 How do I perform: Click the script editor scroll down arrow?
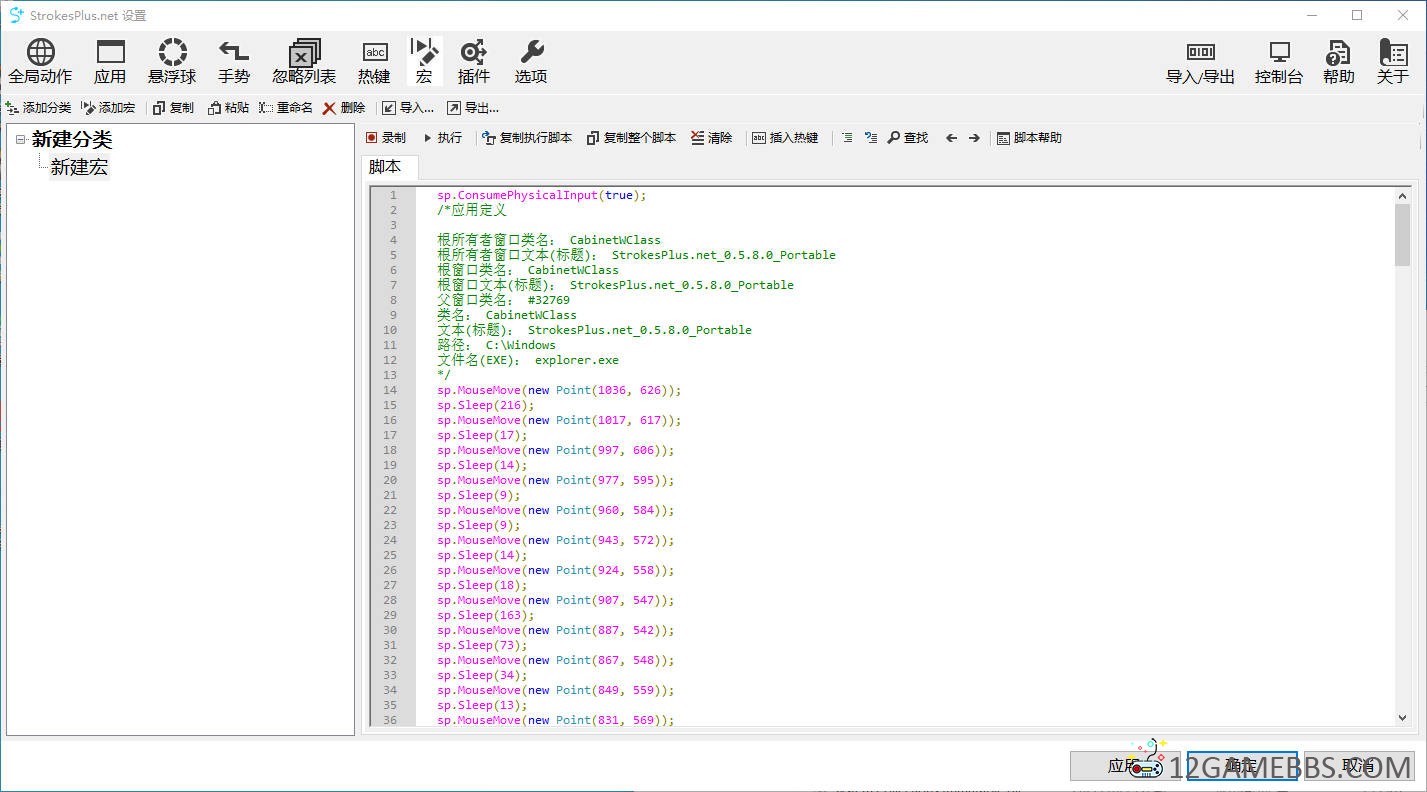click(x=1402, y=717)
